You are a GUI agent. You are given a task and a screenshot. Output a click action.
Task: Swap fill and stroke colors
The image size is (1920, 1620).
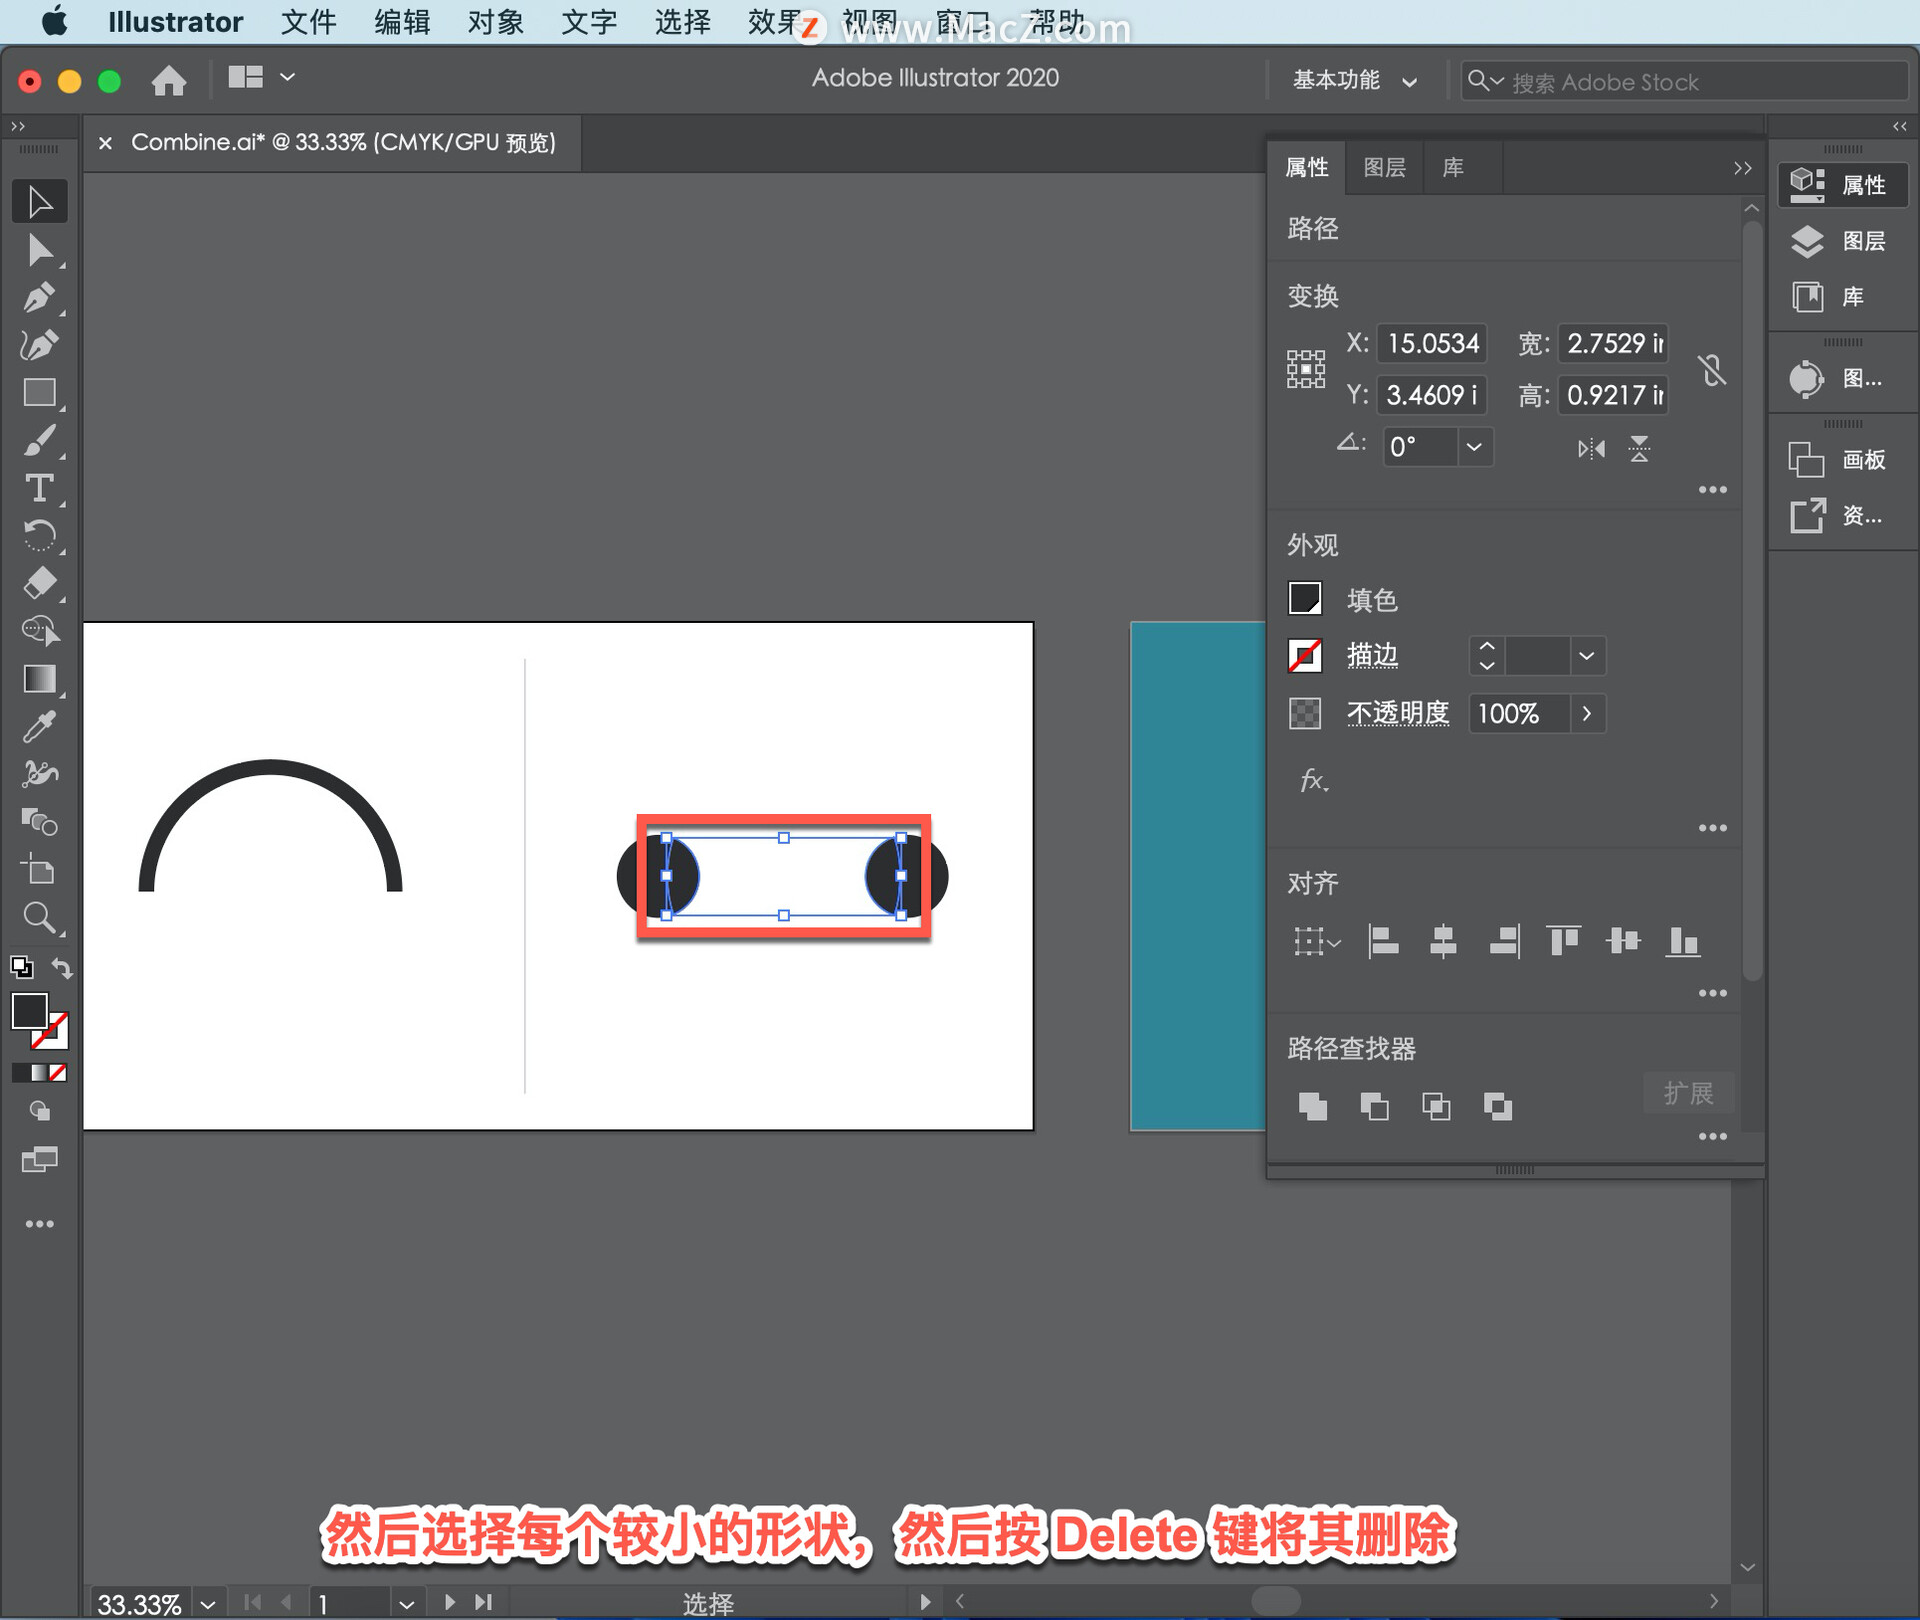pos(62,968)
